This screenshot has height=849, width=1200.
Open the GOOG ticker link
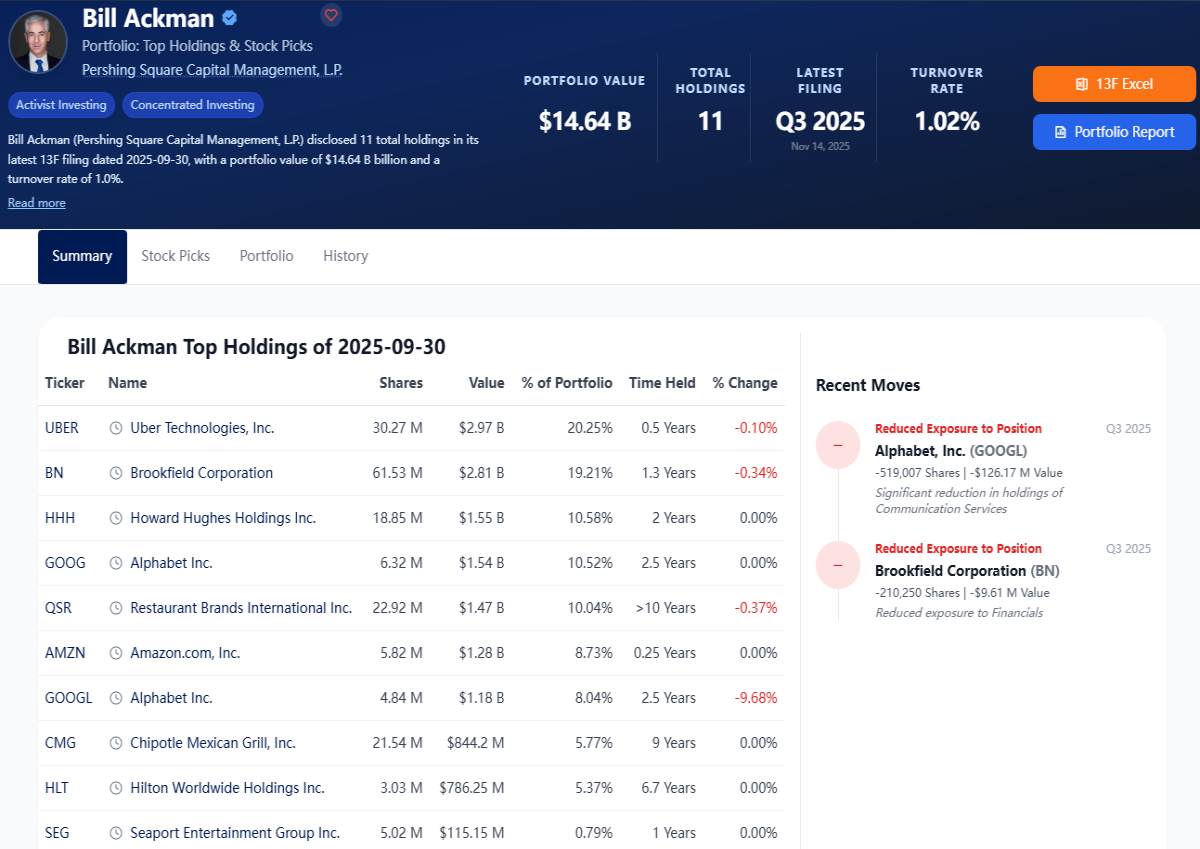pyautogui.click(x=65, y=563)
